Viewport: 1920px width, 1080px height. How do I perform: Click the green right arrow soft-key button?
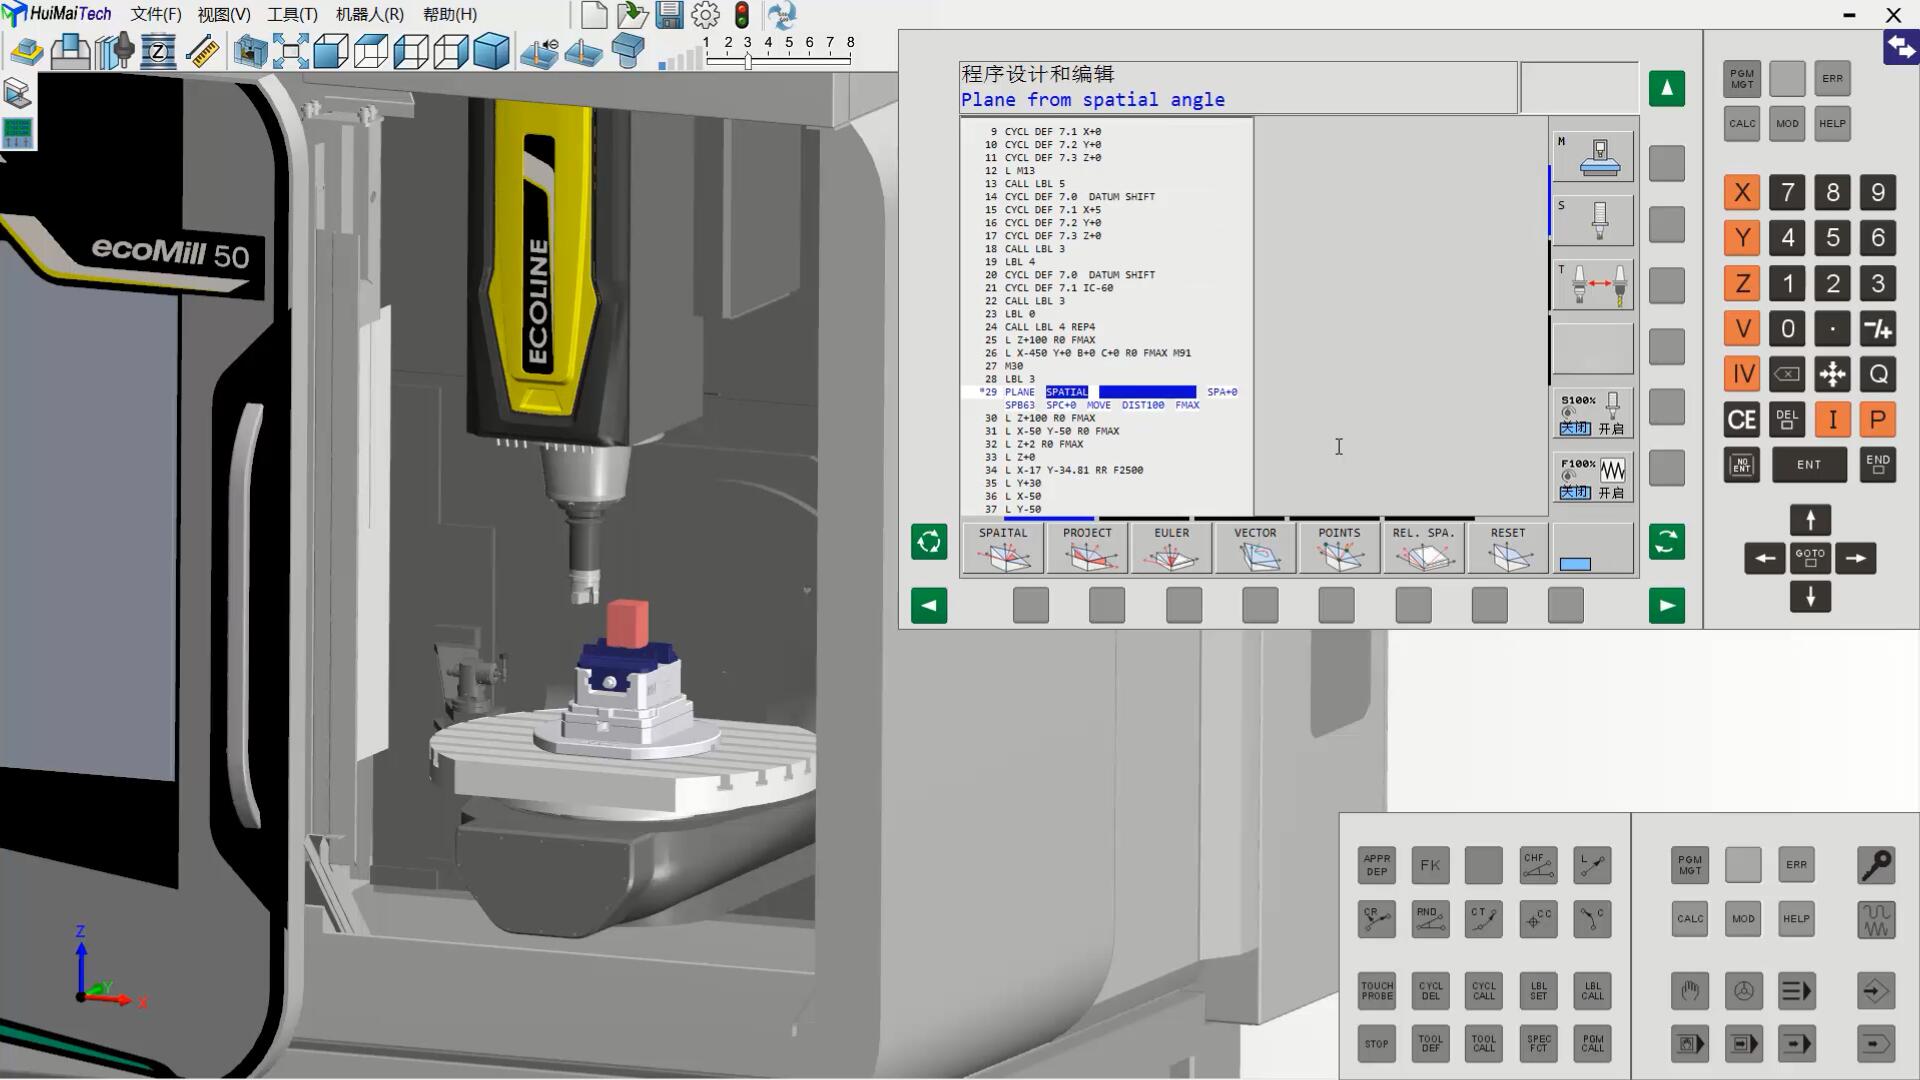click(x=1666, y=605)
